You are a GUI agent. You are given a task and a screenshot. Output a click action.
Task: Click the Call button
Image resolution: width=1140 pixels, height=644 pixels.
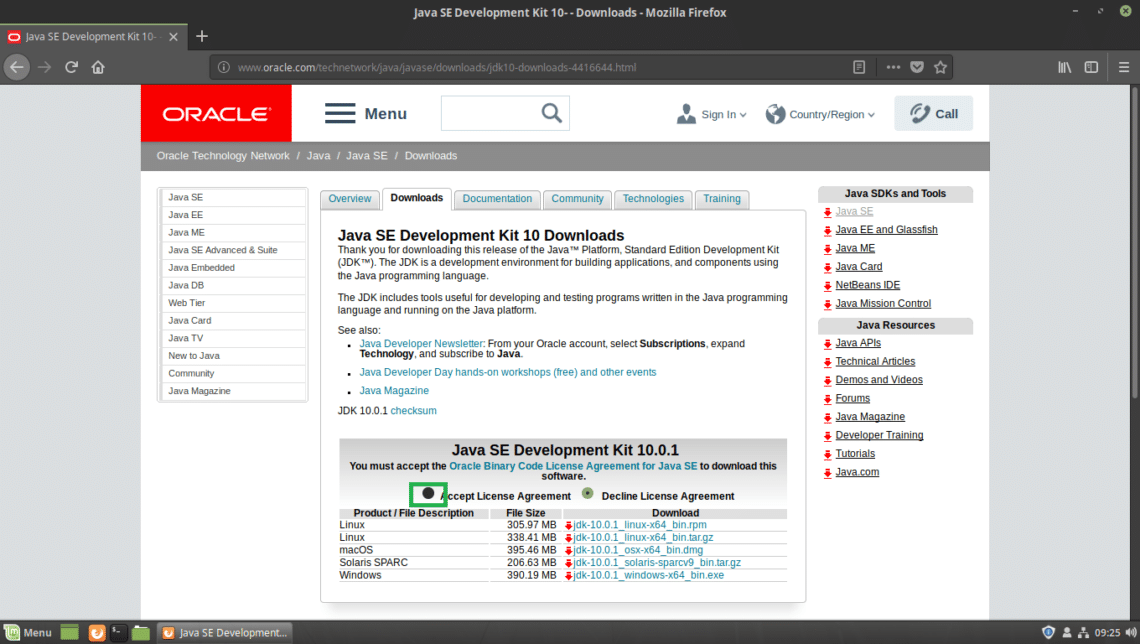[x=934, y=113]
